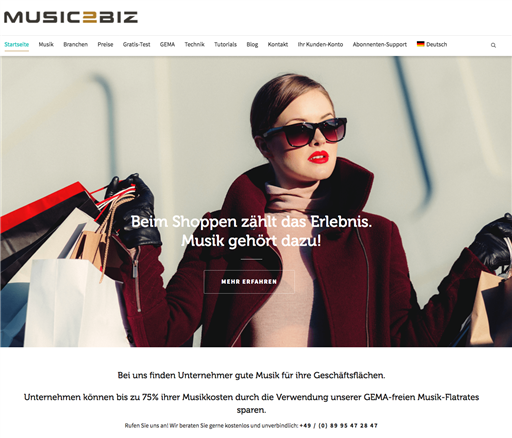This screenshot has height=438, width=512.
Task: Open the Gratis-Test page
Action: point(137,44)
